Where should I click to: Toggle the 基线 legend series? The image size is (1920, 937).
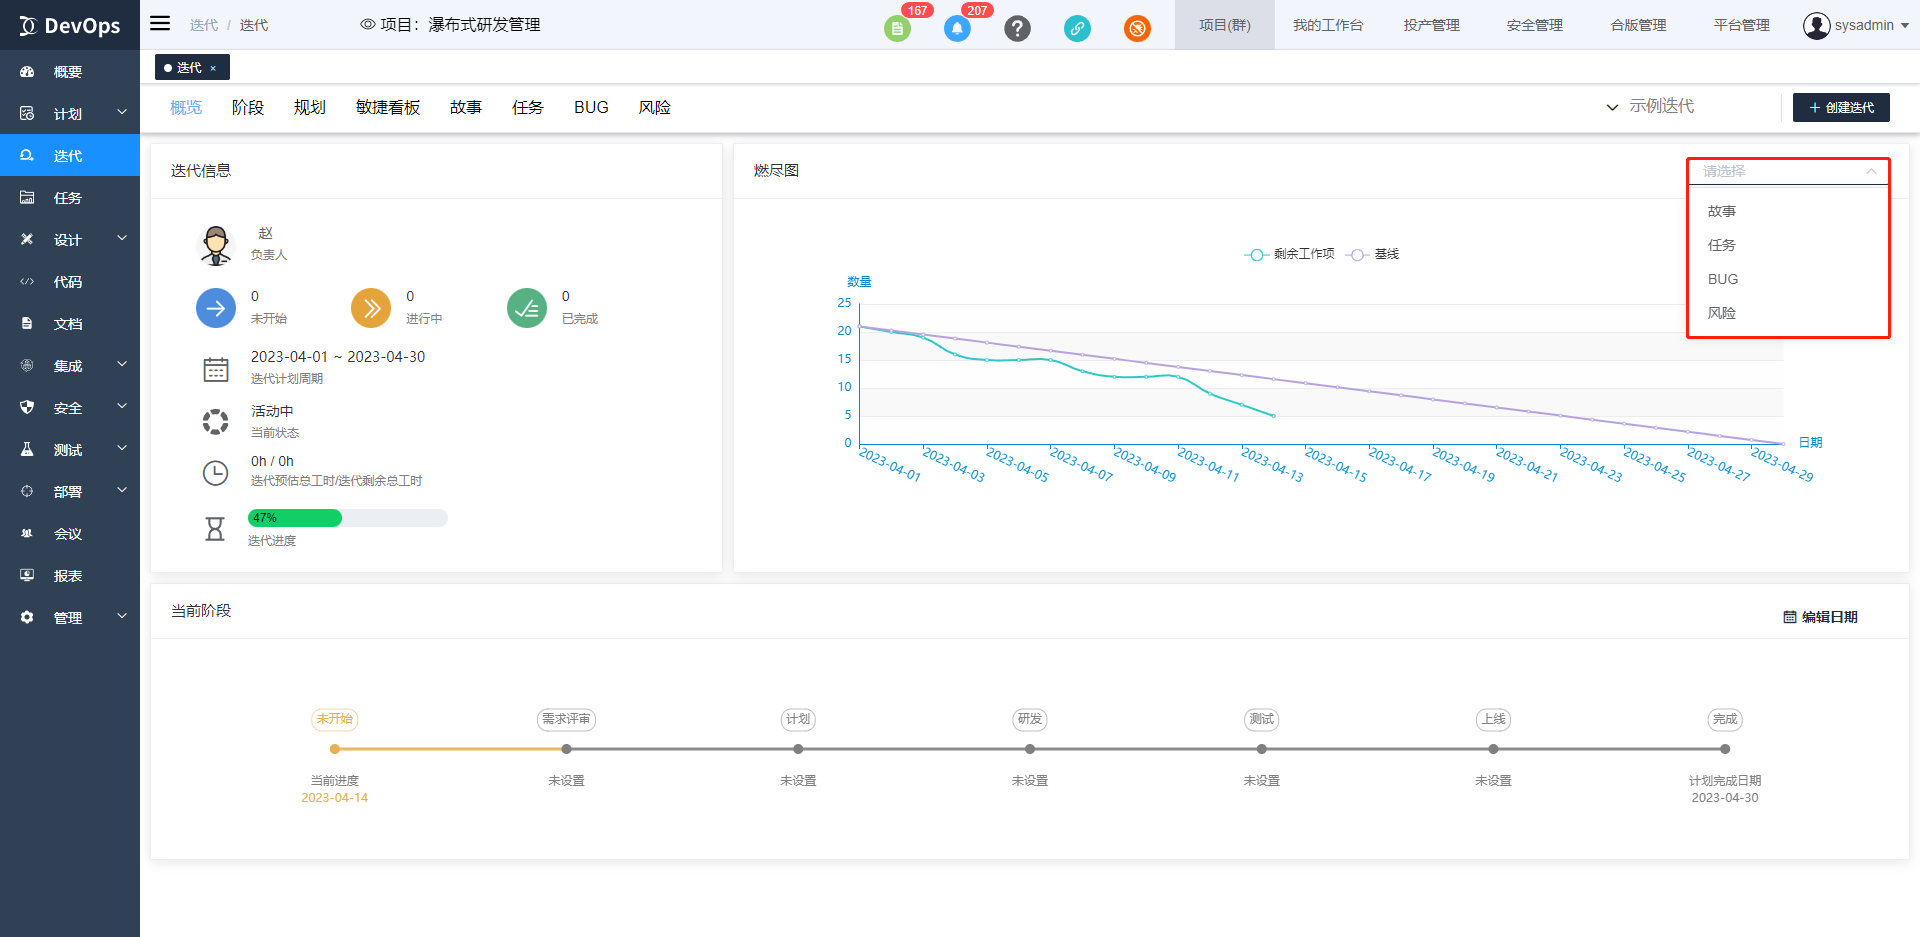point(1373,254)
